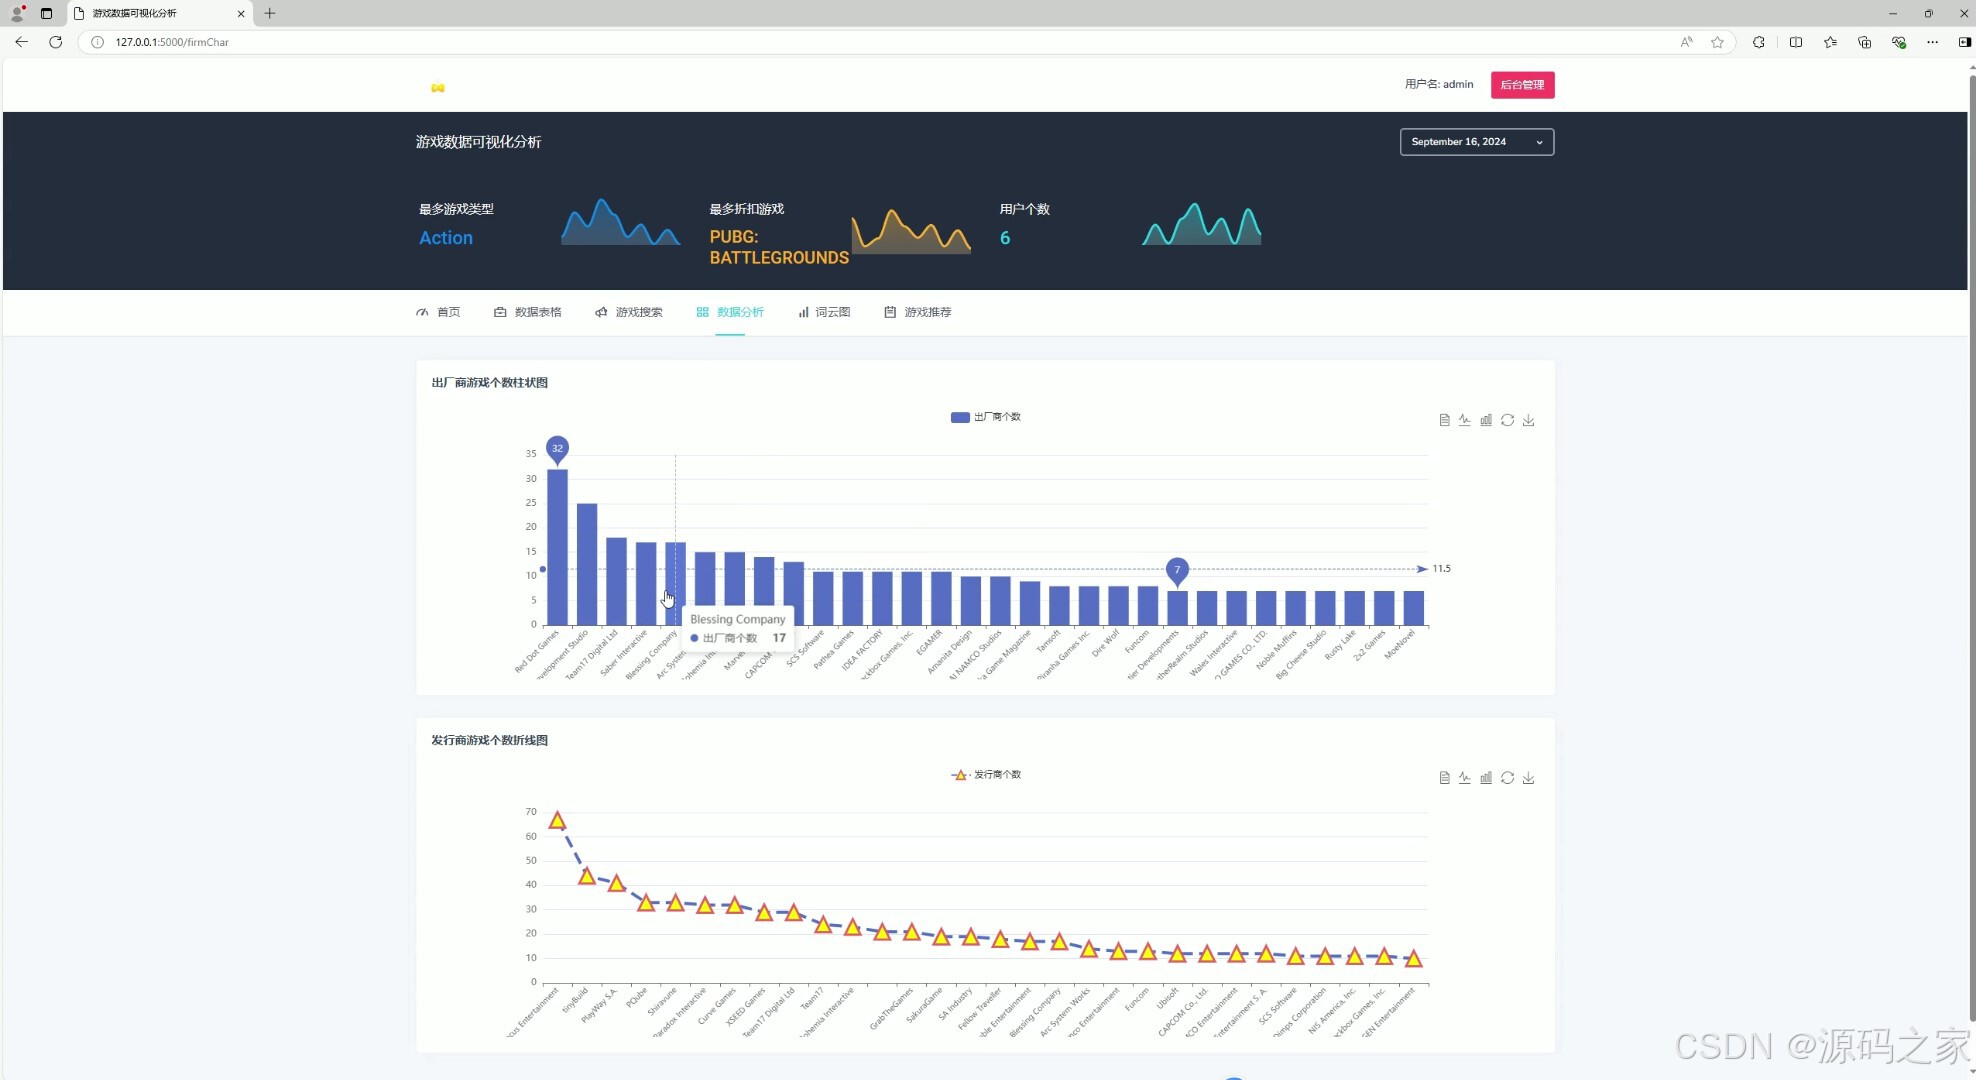Click the 后台管理 button
Viewport: 1976px width, 1080px height.
click(x=1522, y=85)
